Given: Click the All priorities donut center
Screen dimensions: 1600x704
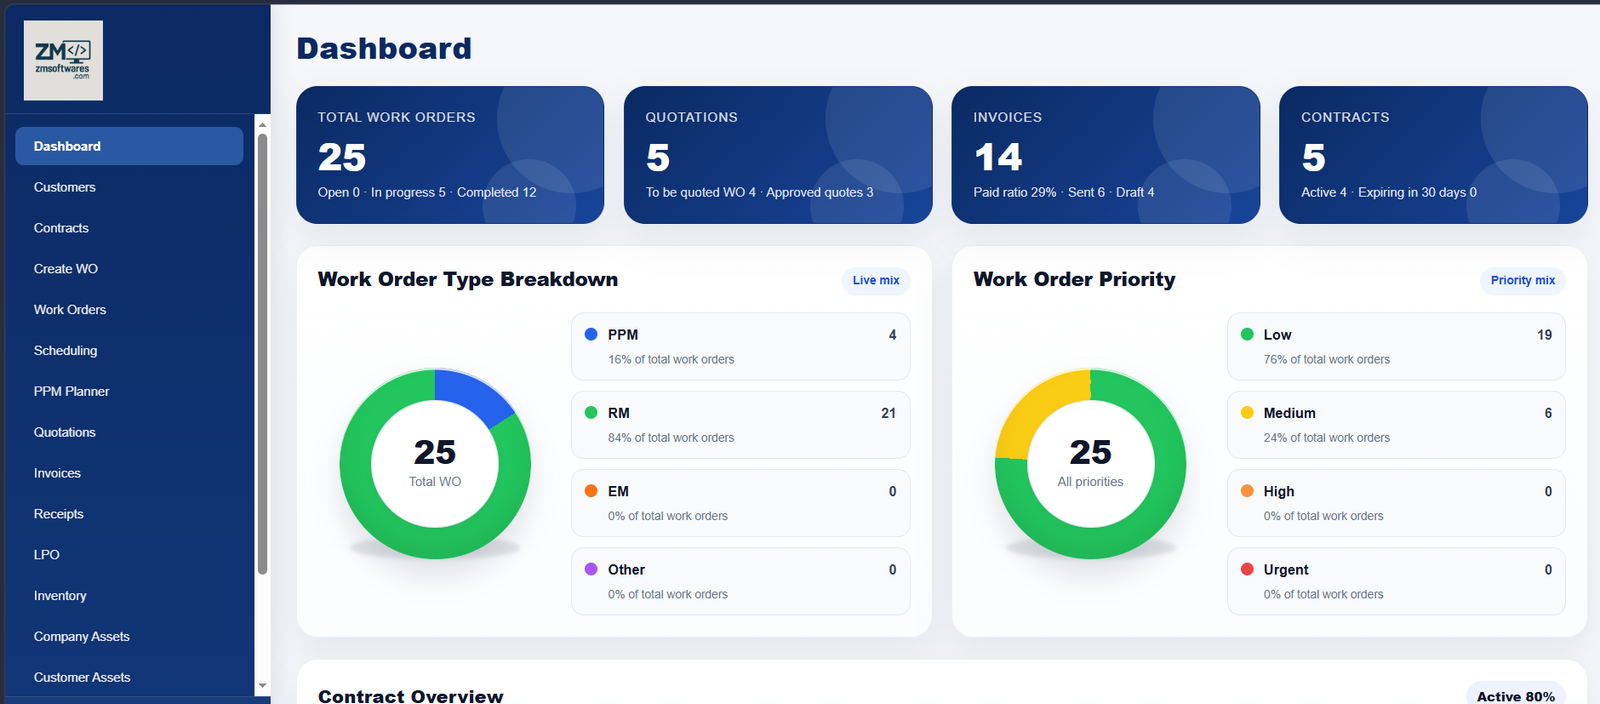Looking at the screenshot, I should point(1091,464).
